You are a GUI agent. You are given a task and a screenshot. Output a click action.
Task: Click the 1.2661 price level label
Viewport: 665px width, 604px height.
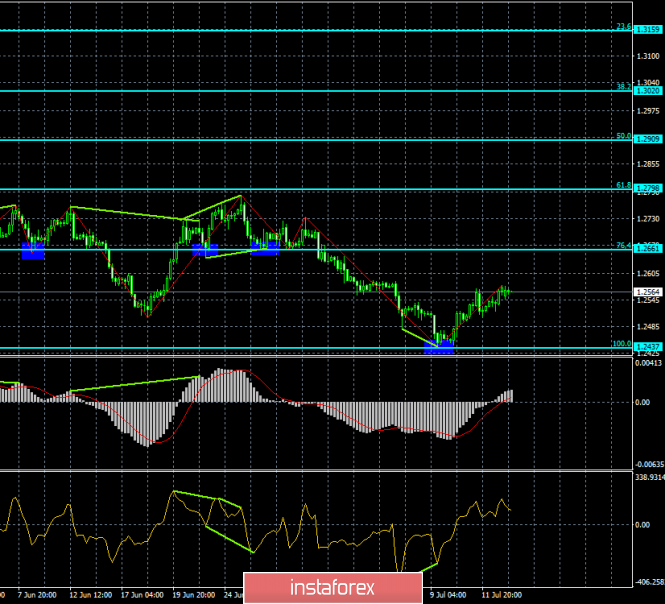(x=648, y=249)
